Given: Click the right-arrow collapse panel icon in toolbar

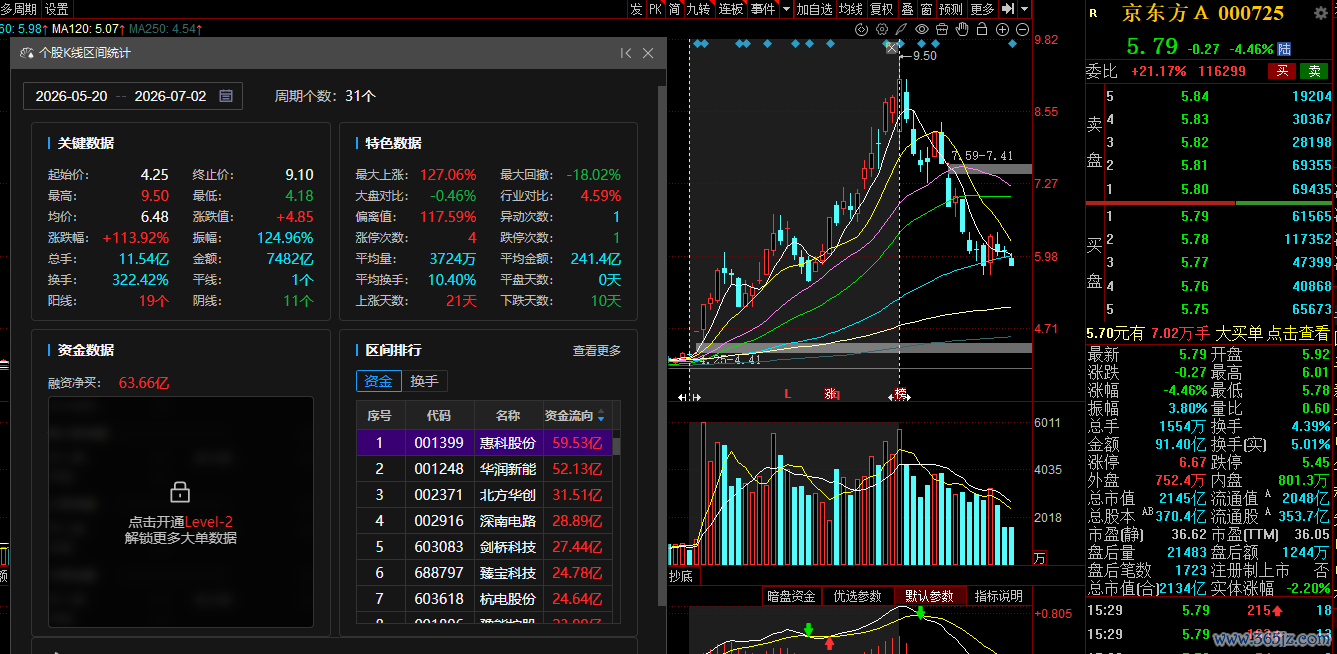Looking at the screenshot, I should click(1009, 9).
